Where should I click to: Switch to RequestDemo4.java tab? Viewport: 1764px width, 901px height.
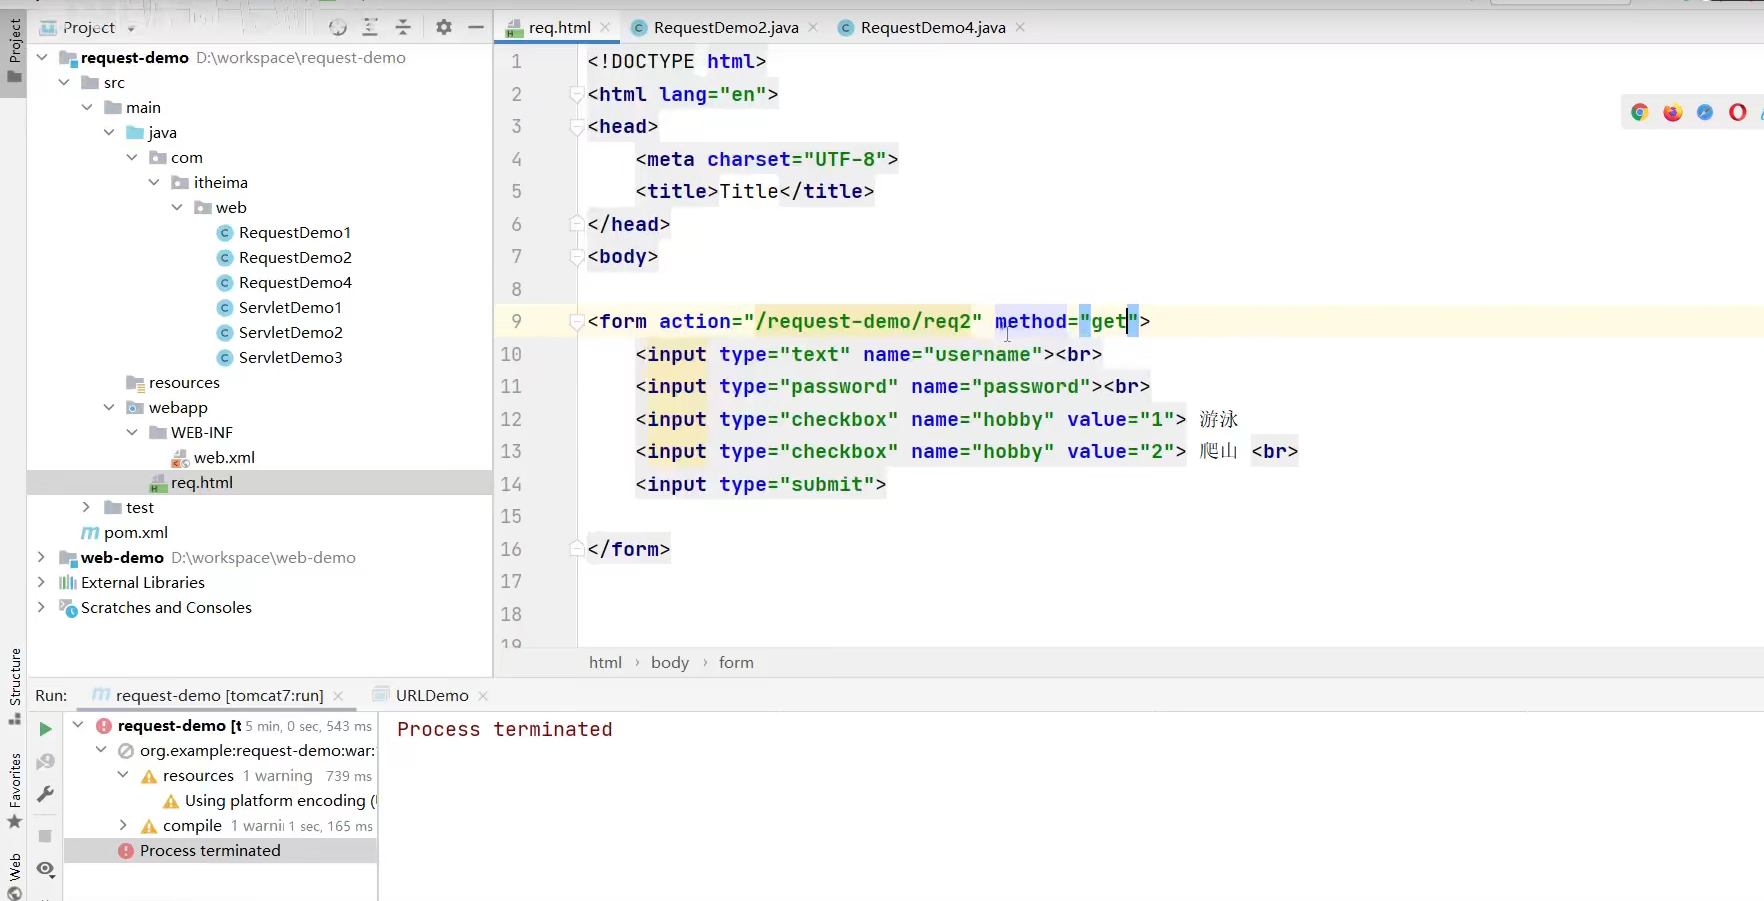point(932,28)
